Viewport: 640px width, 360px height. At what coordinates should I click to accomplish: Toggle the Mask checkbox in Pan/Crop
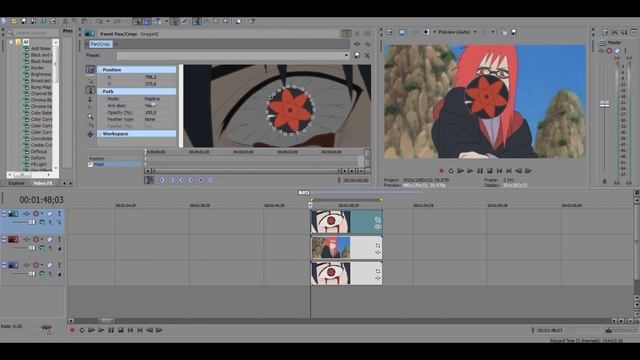[91, 164]
